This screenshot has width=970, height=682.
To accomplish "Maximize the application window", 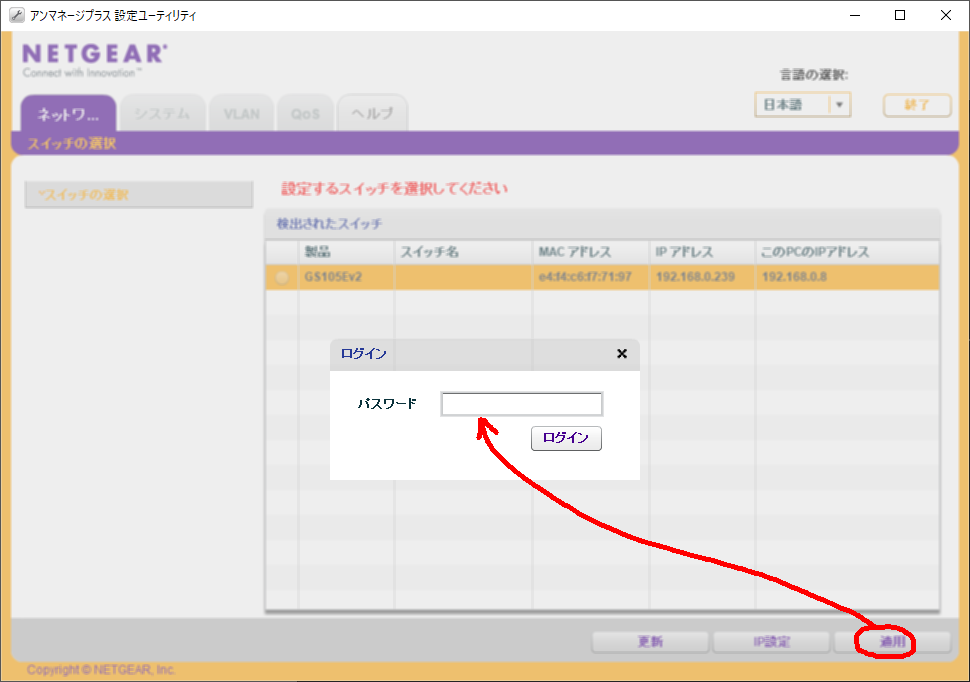I will (899, 15).
